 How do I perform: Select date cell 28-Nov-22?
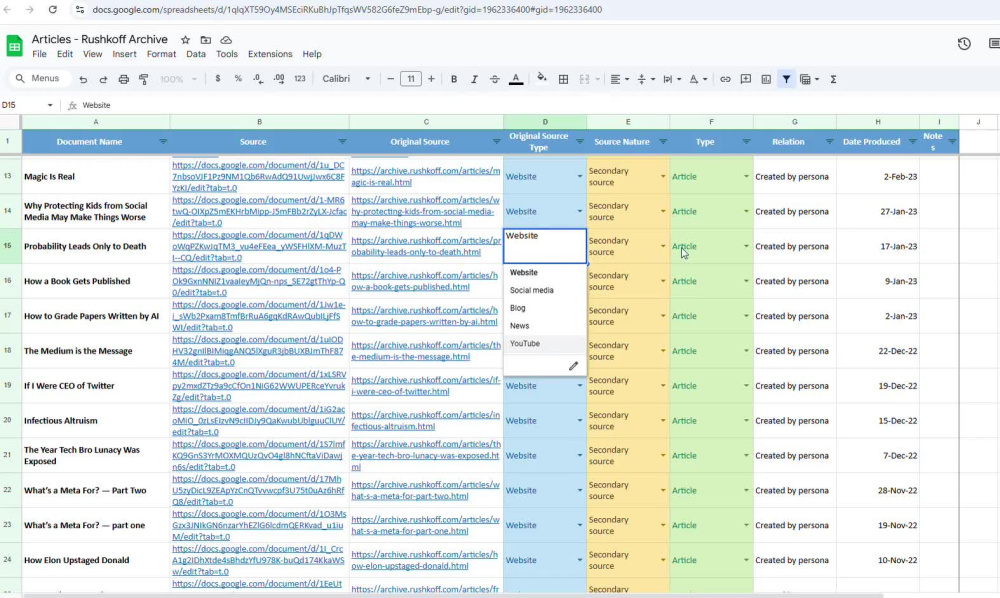[878, 490]
